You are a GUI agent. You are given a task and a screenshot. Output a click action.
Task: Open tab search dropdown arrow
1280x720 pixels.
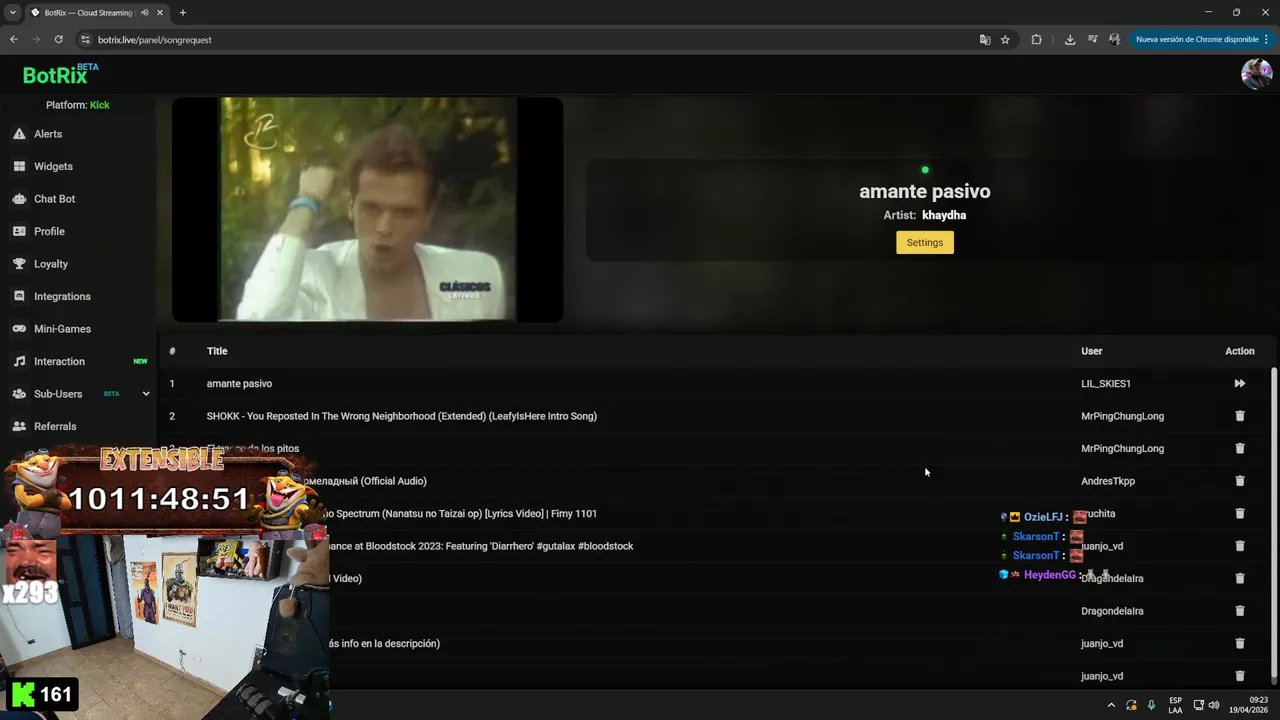tap(13, 13)
